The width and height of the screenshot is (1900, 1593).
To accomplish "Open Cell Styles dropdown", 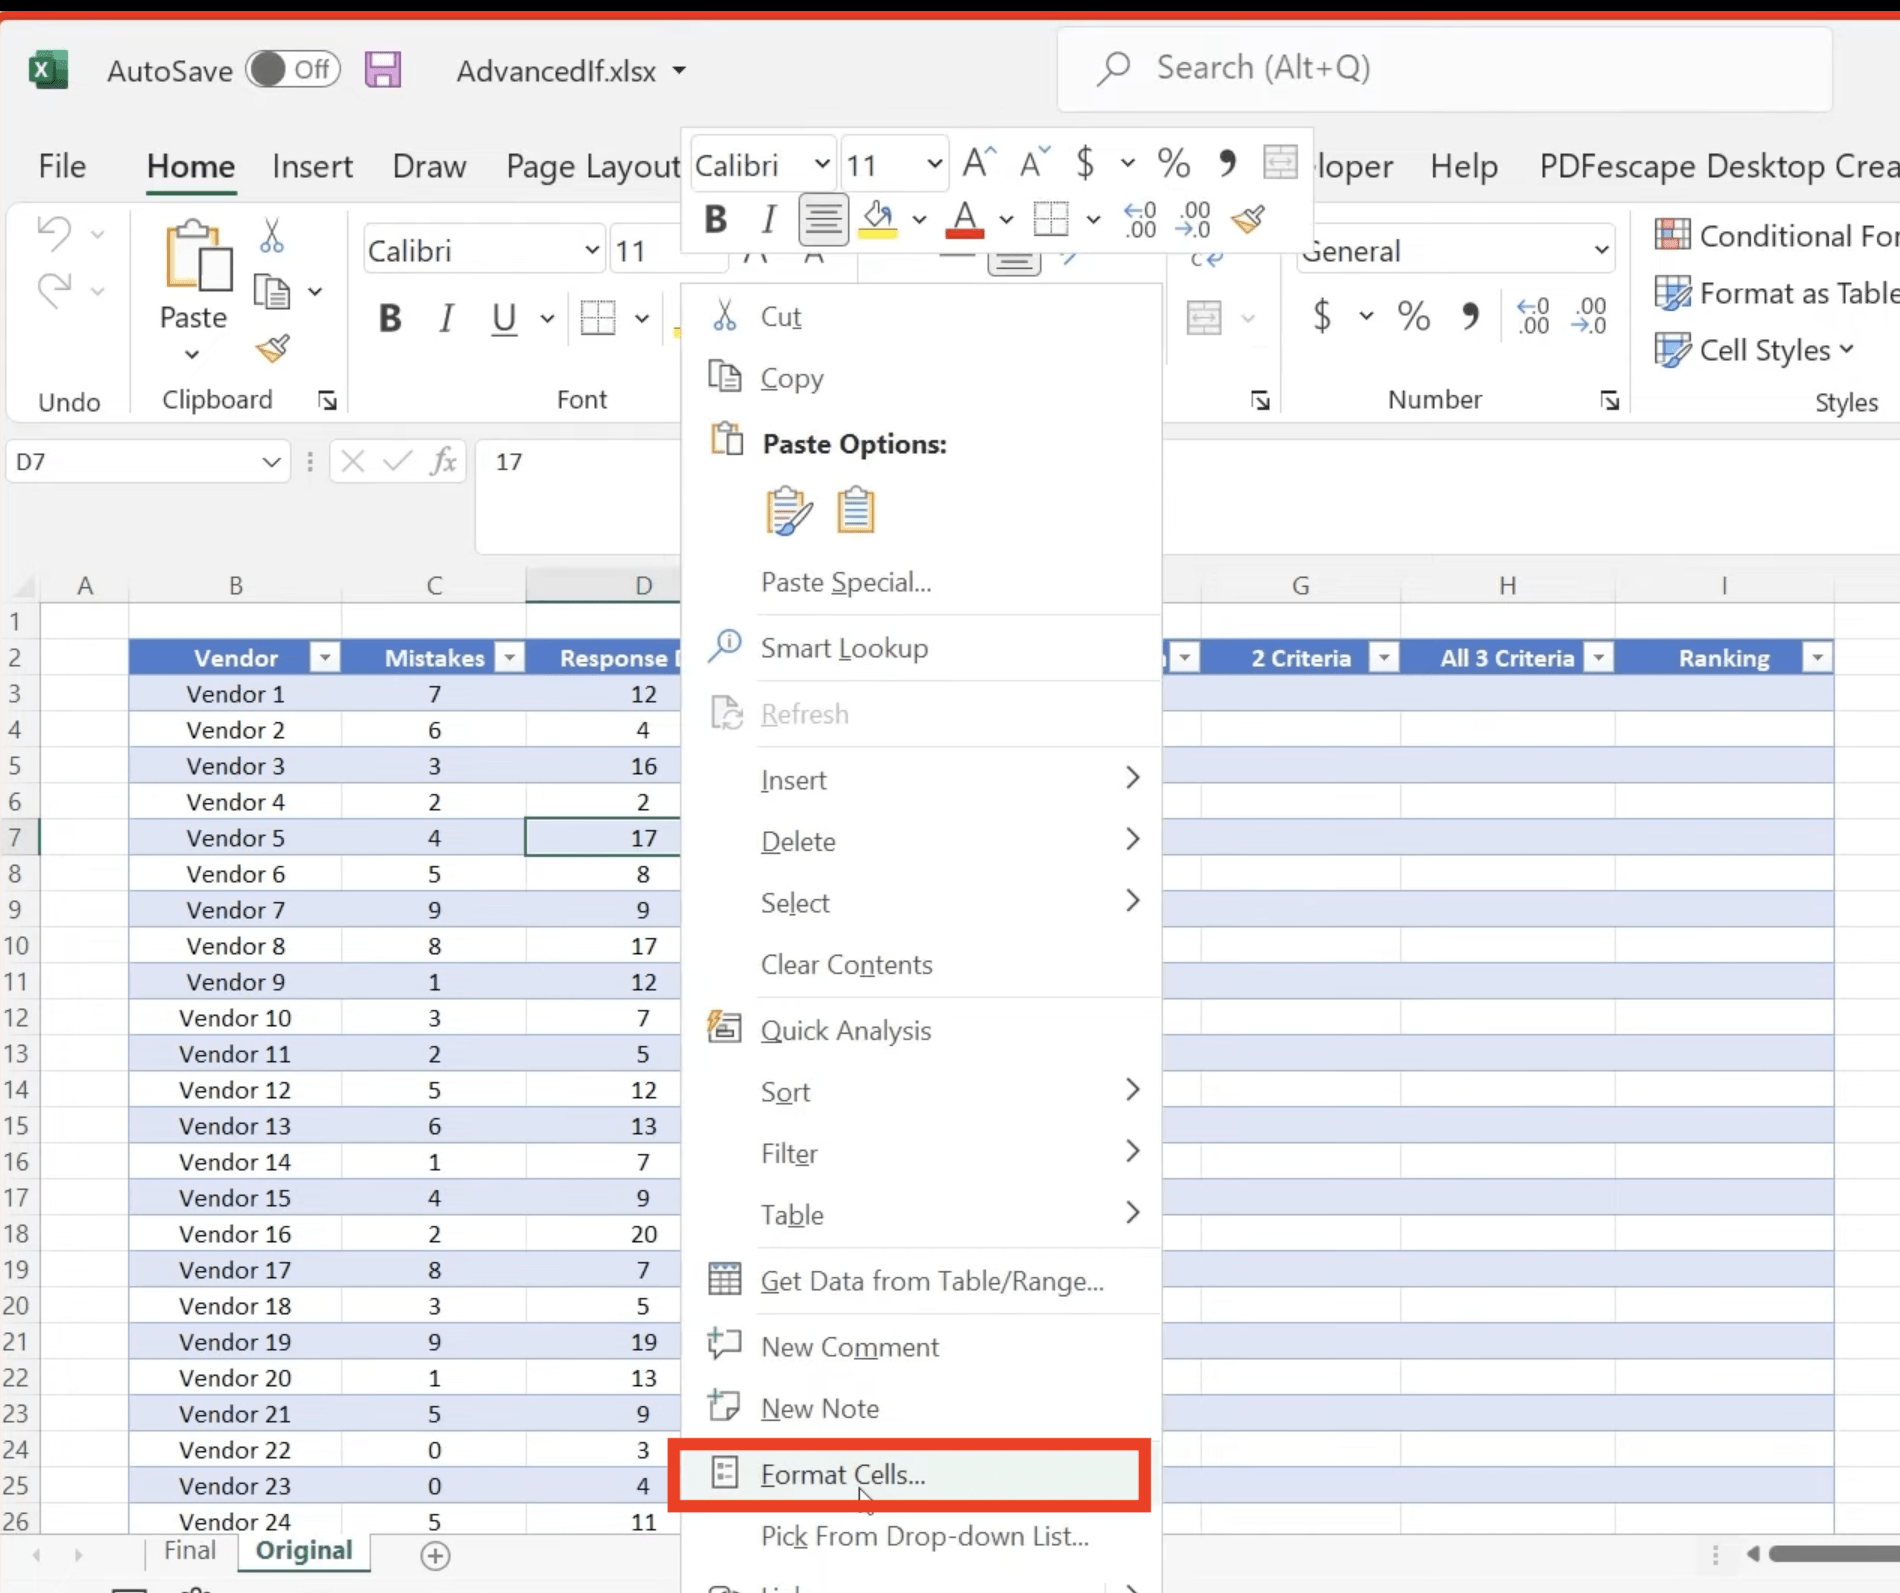I will click(x=1755, y=350).
